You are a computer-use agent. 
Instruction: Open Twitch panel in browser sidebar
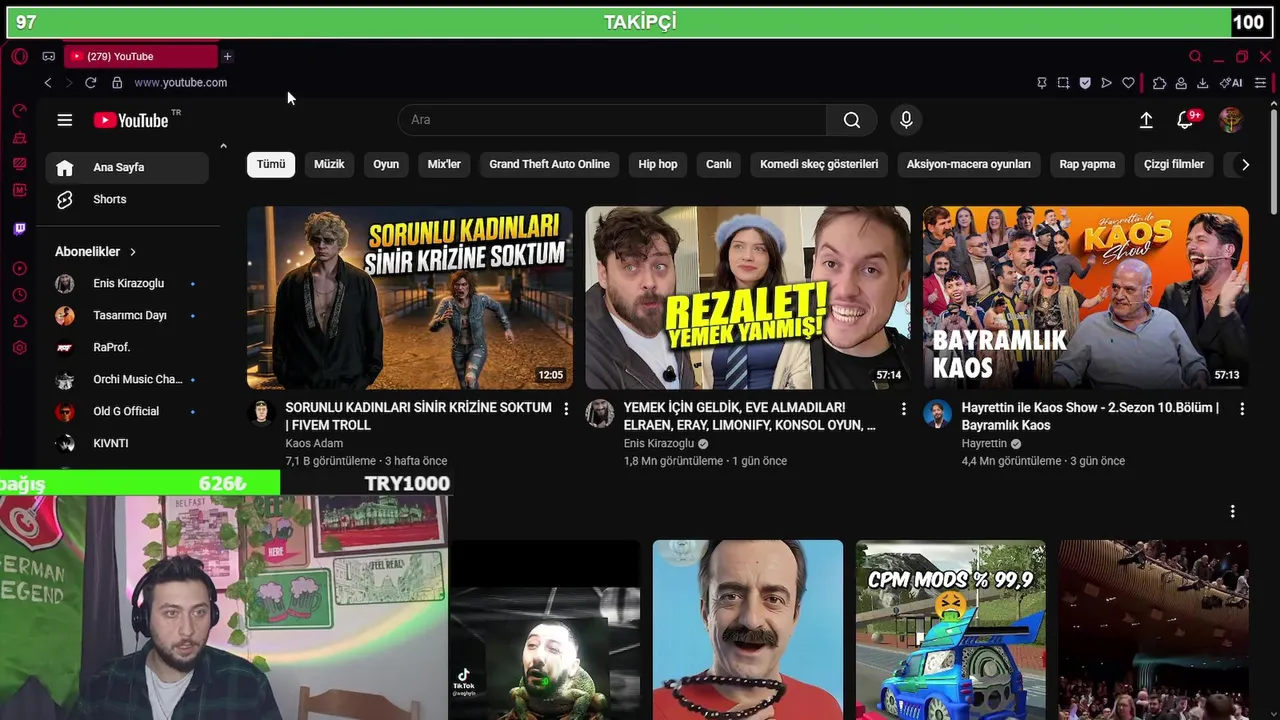click(x=19, y=229)
